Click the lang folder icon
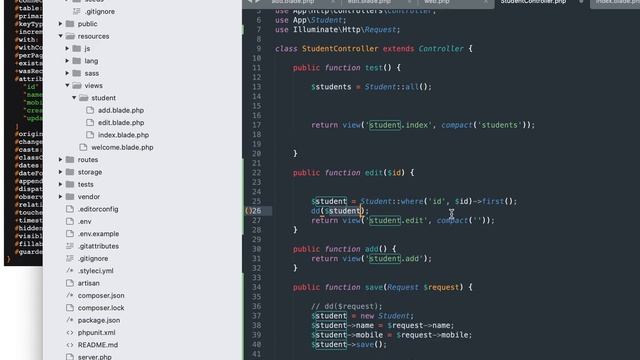640x360 pixels. click(x=77, y=61)
